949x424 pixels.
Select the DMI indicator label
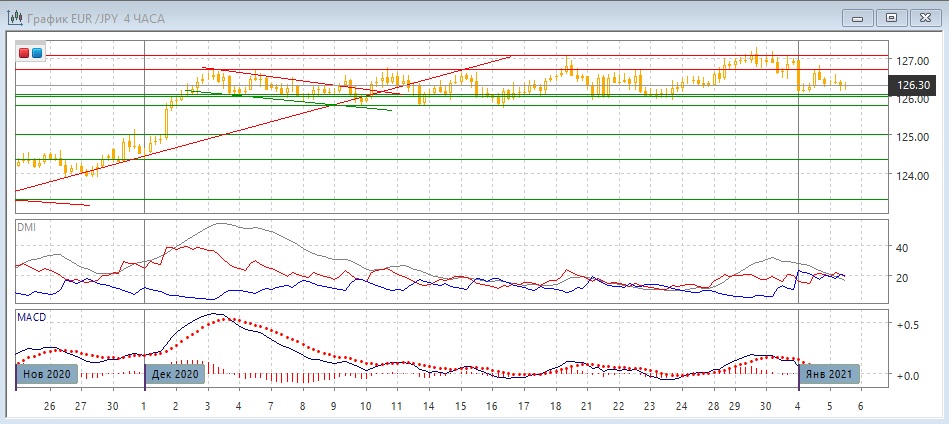click(x=26, y=228)
